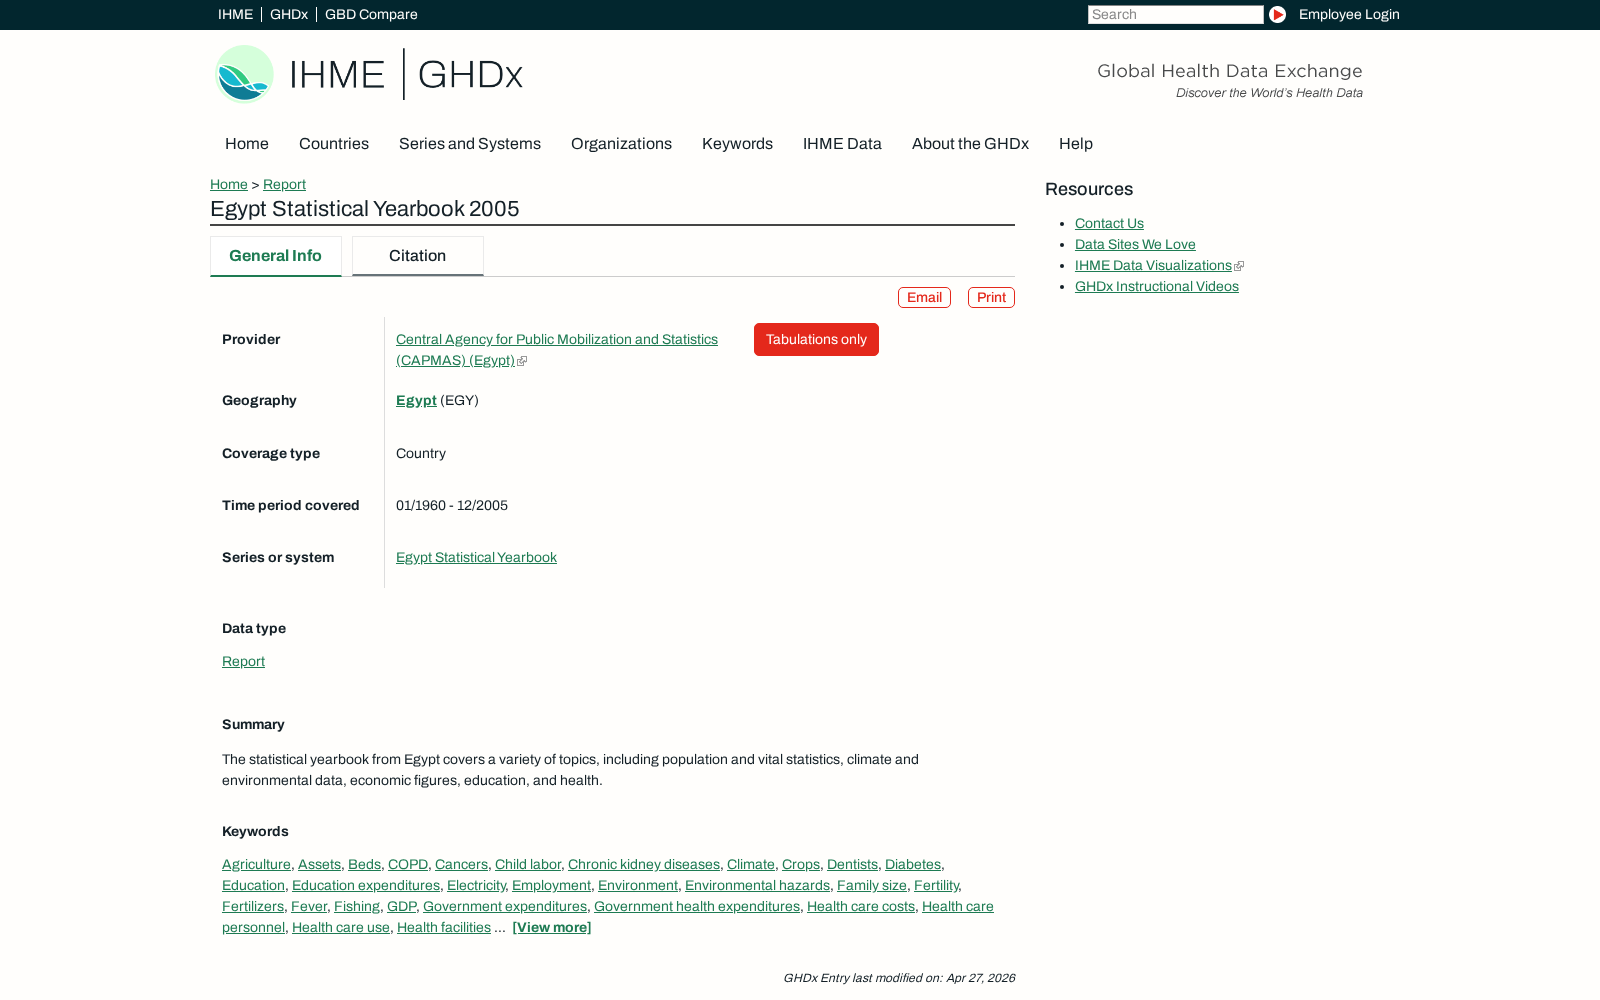Open the Environmental hazards keyword link

757,885
